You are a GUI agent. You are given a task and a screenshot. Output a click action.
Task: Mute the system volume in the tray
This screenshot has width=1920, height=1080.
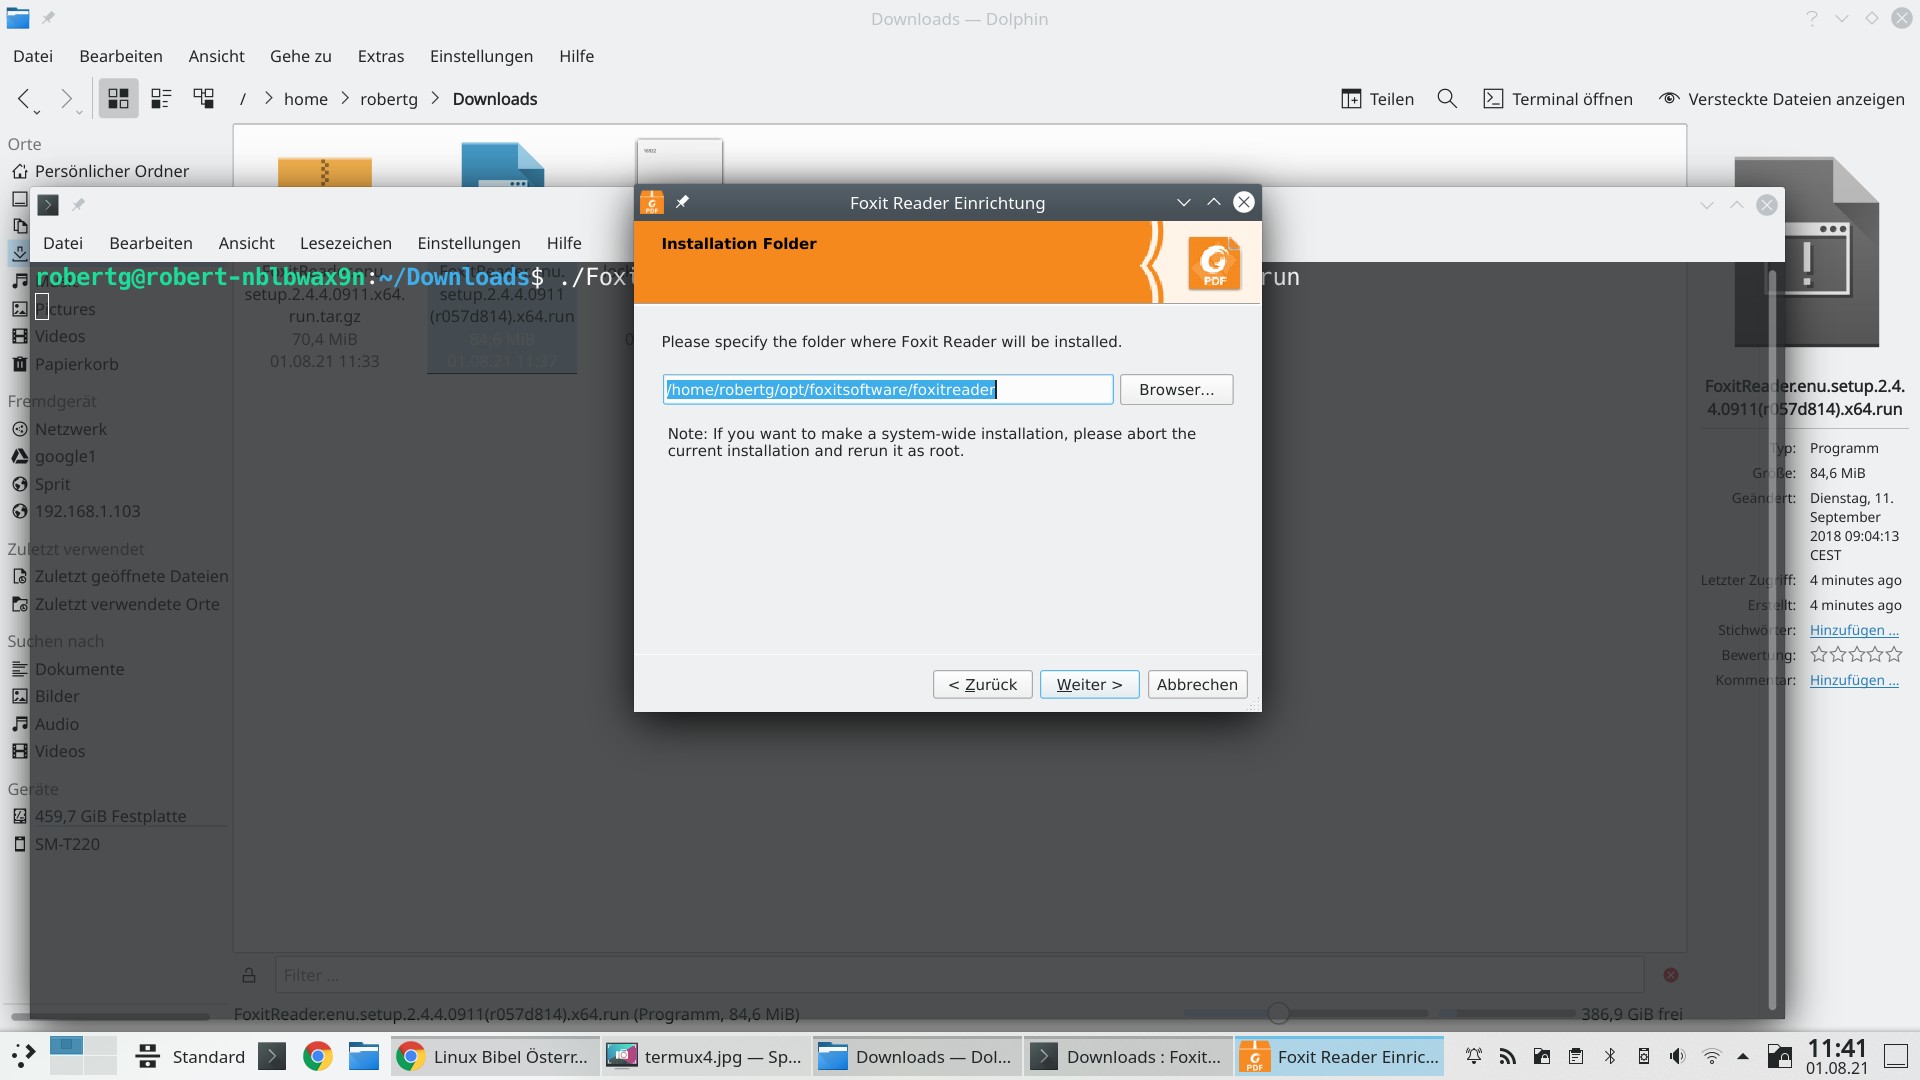1676,1055
